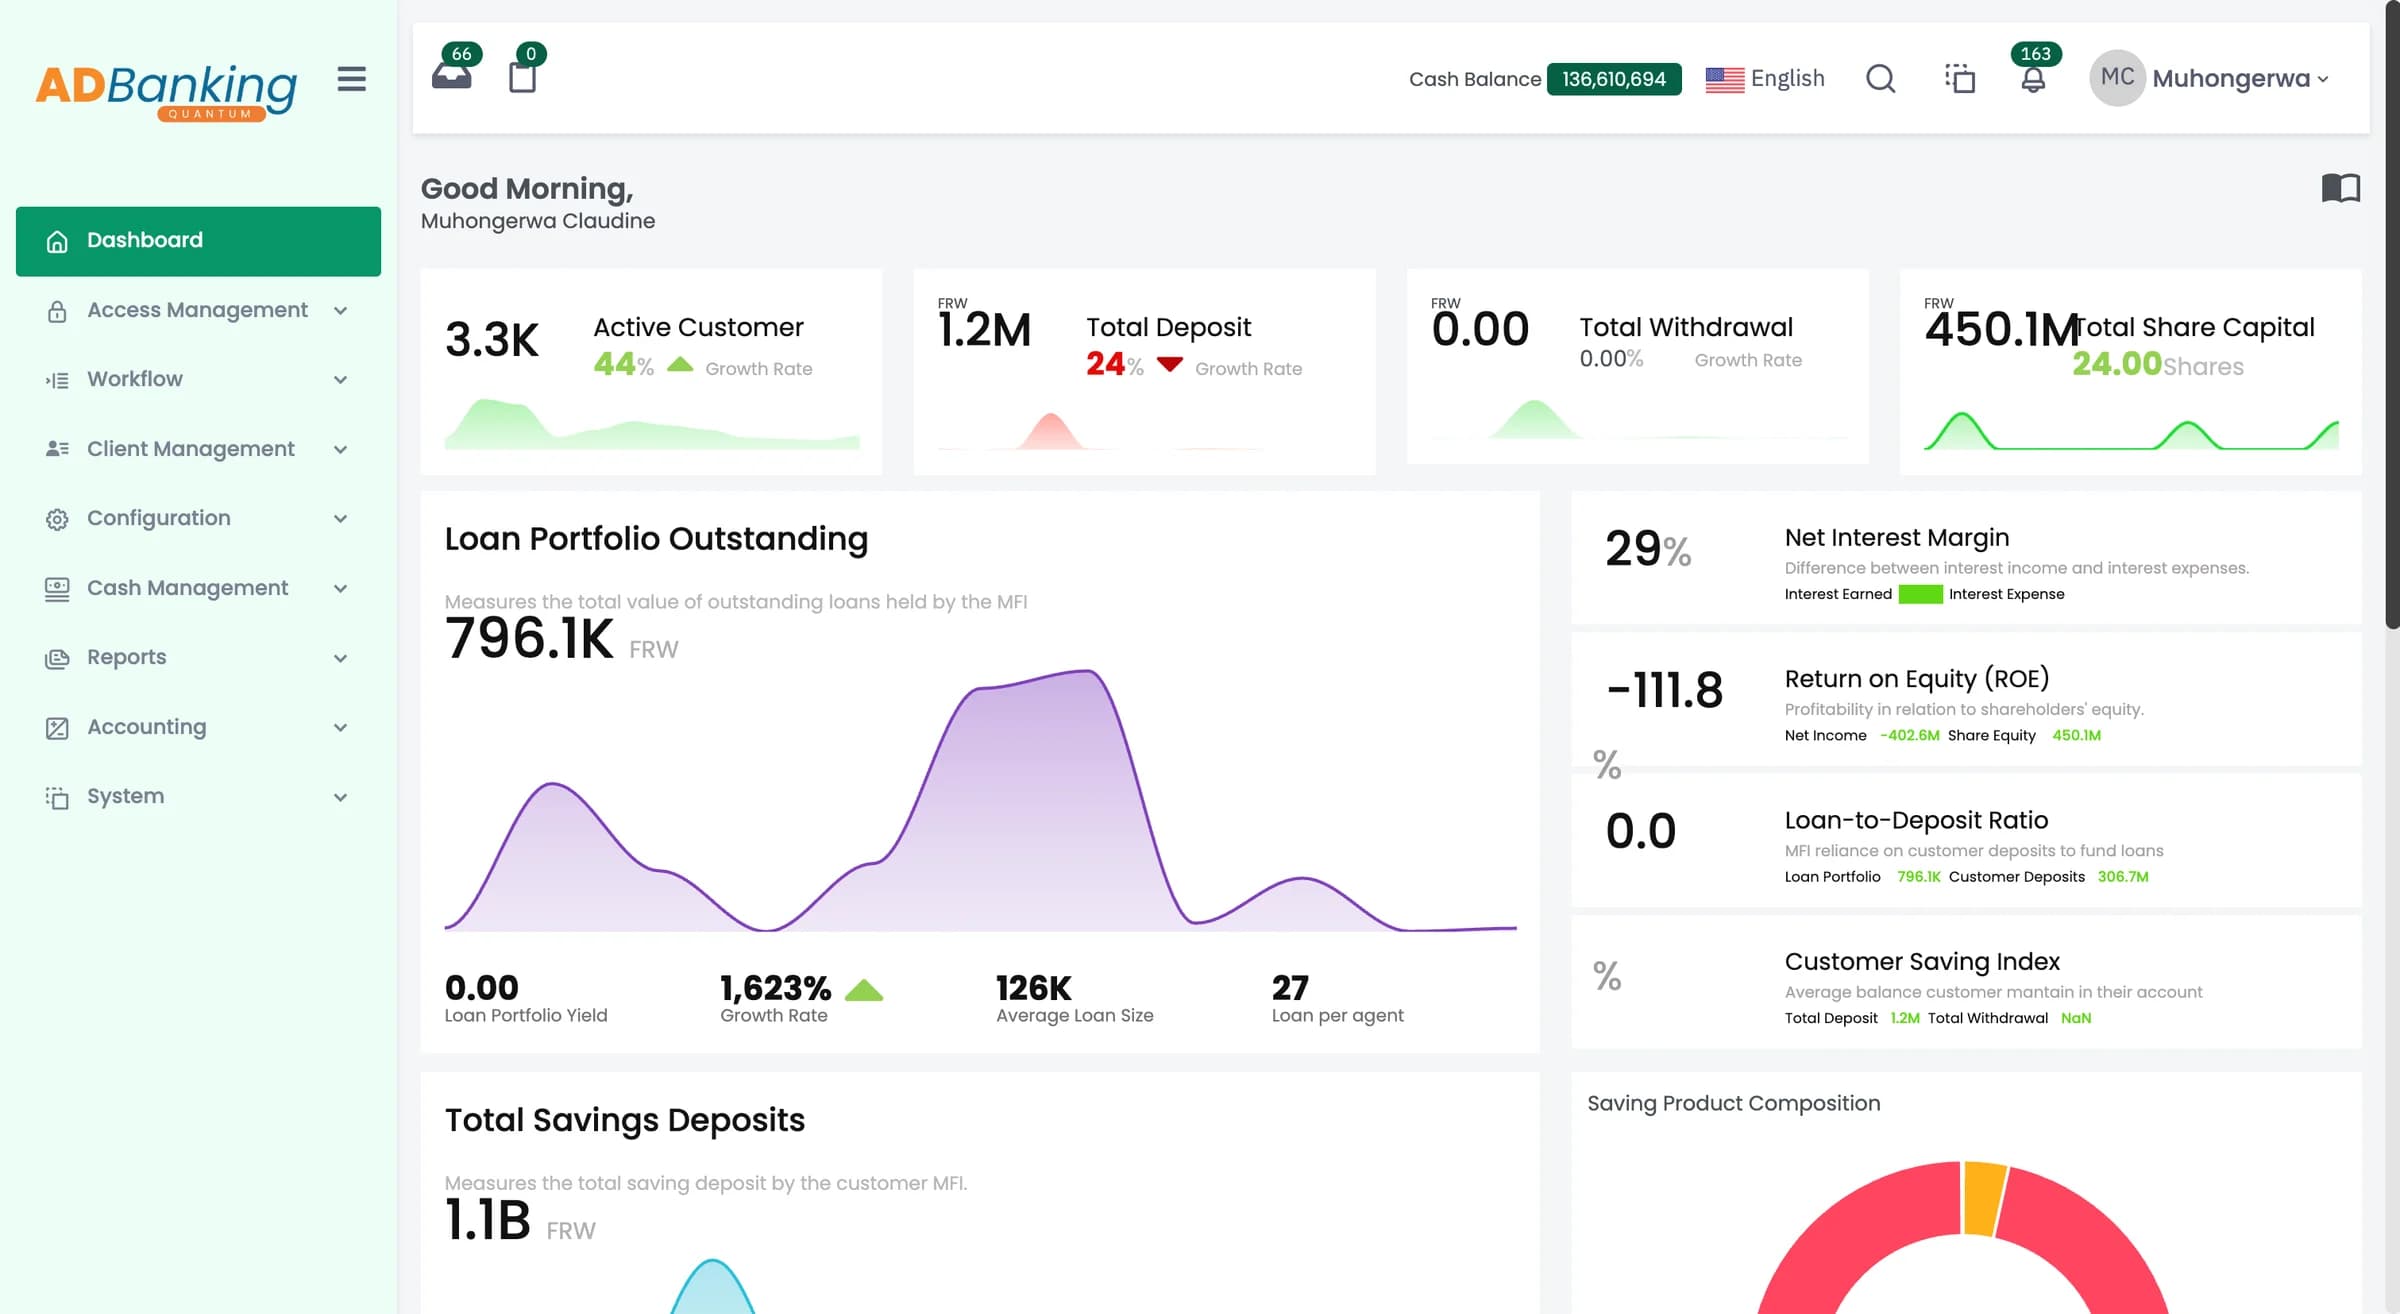The image size is (2400, 1314).
Task: Click Net Interest Margin card
Action: (1966, 558)
